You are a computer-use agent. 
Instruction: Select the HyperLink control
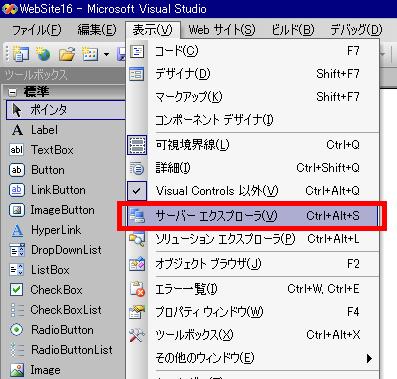[x=66, y=230]
